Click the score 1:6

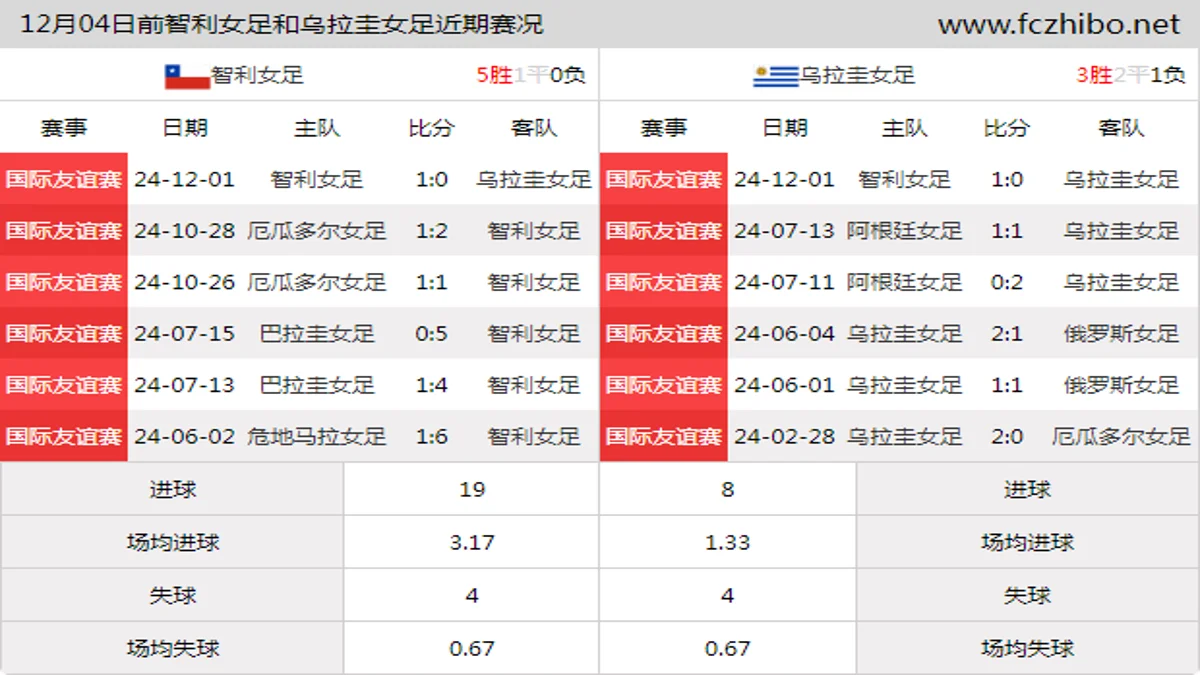(432, 436)
